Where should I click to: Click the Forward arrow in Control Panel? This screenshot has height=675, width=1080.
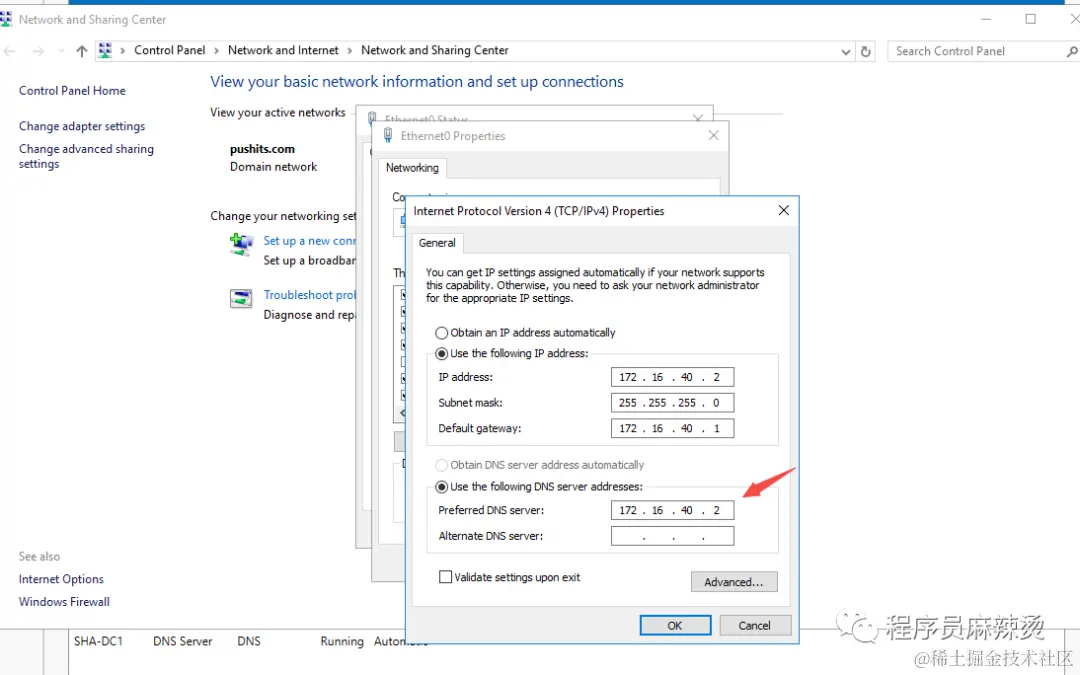[x=38, y=51]
